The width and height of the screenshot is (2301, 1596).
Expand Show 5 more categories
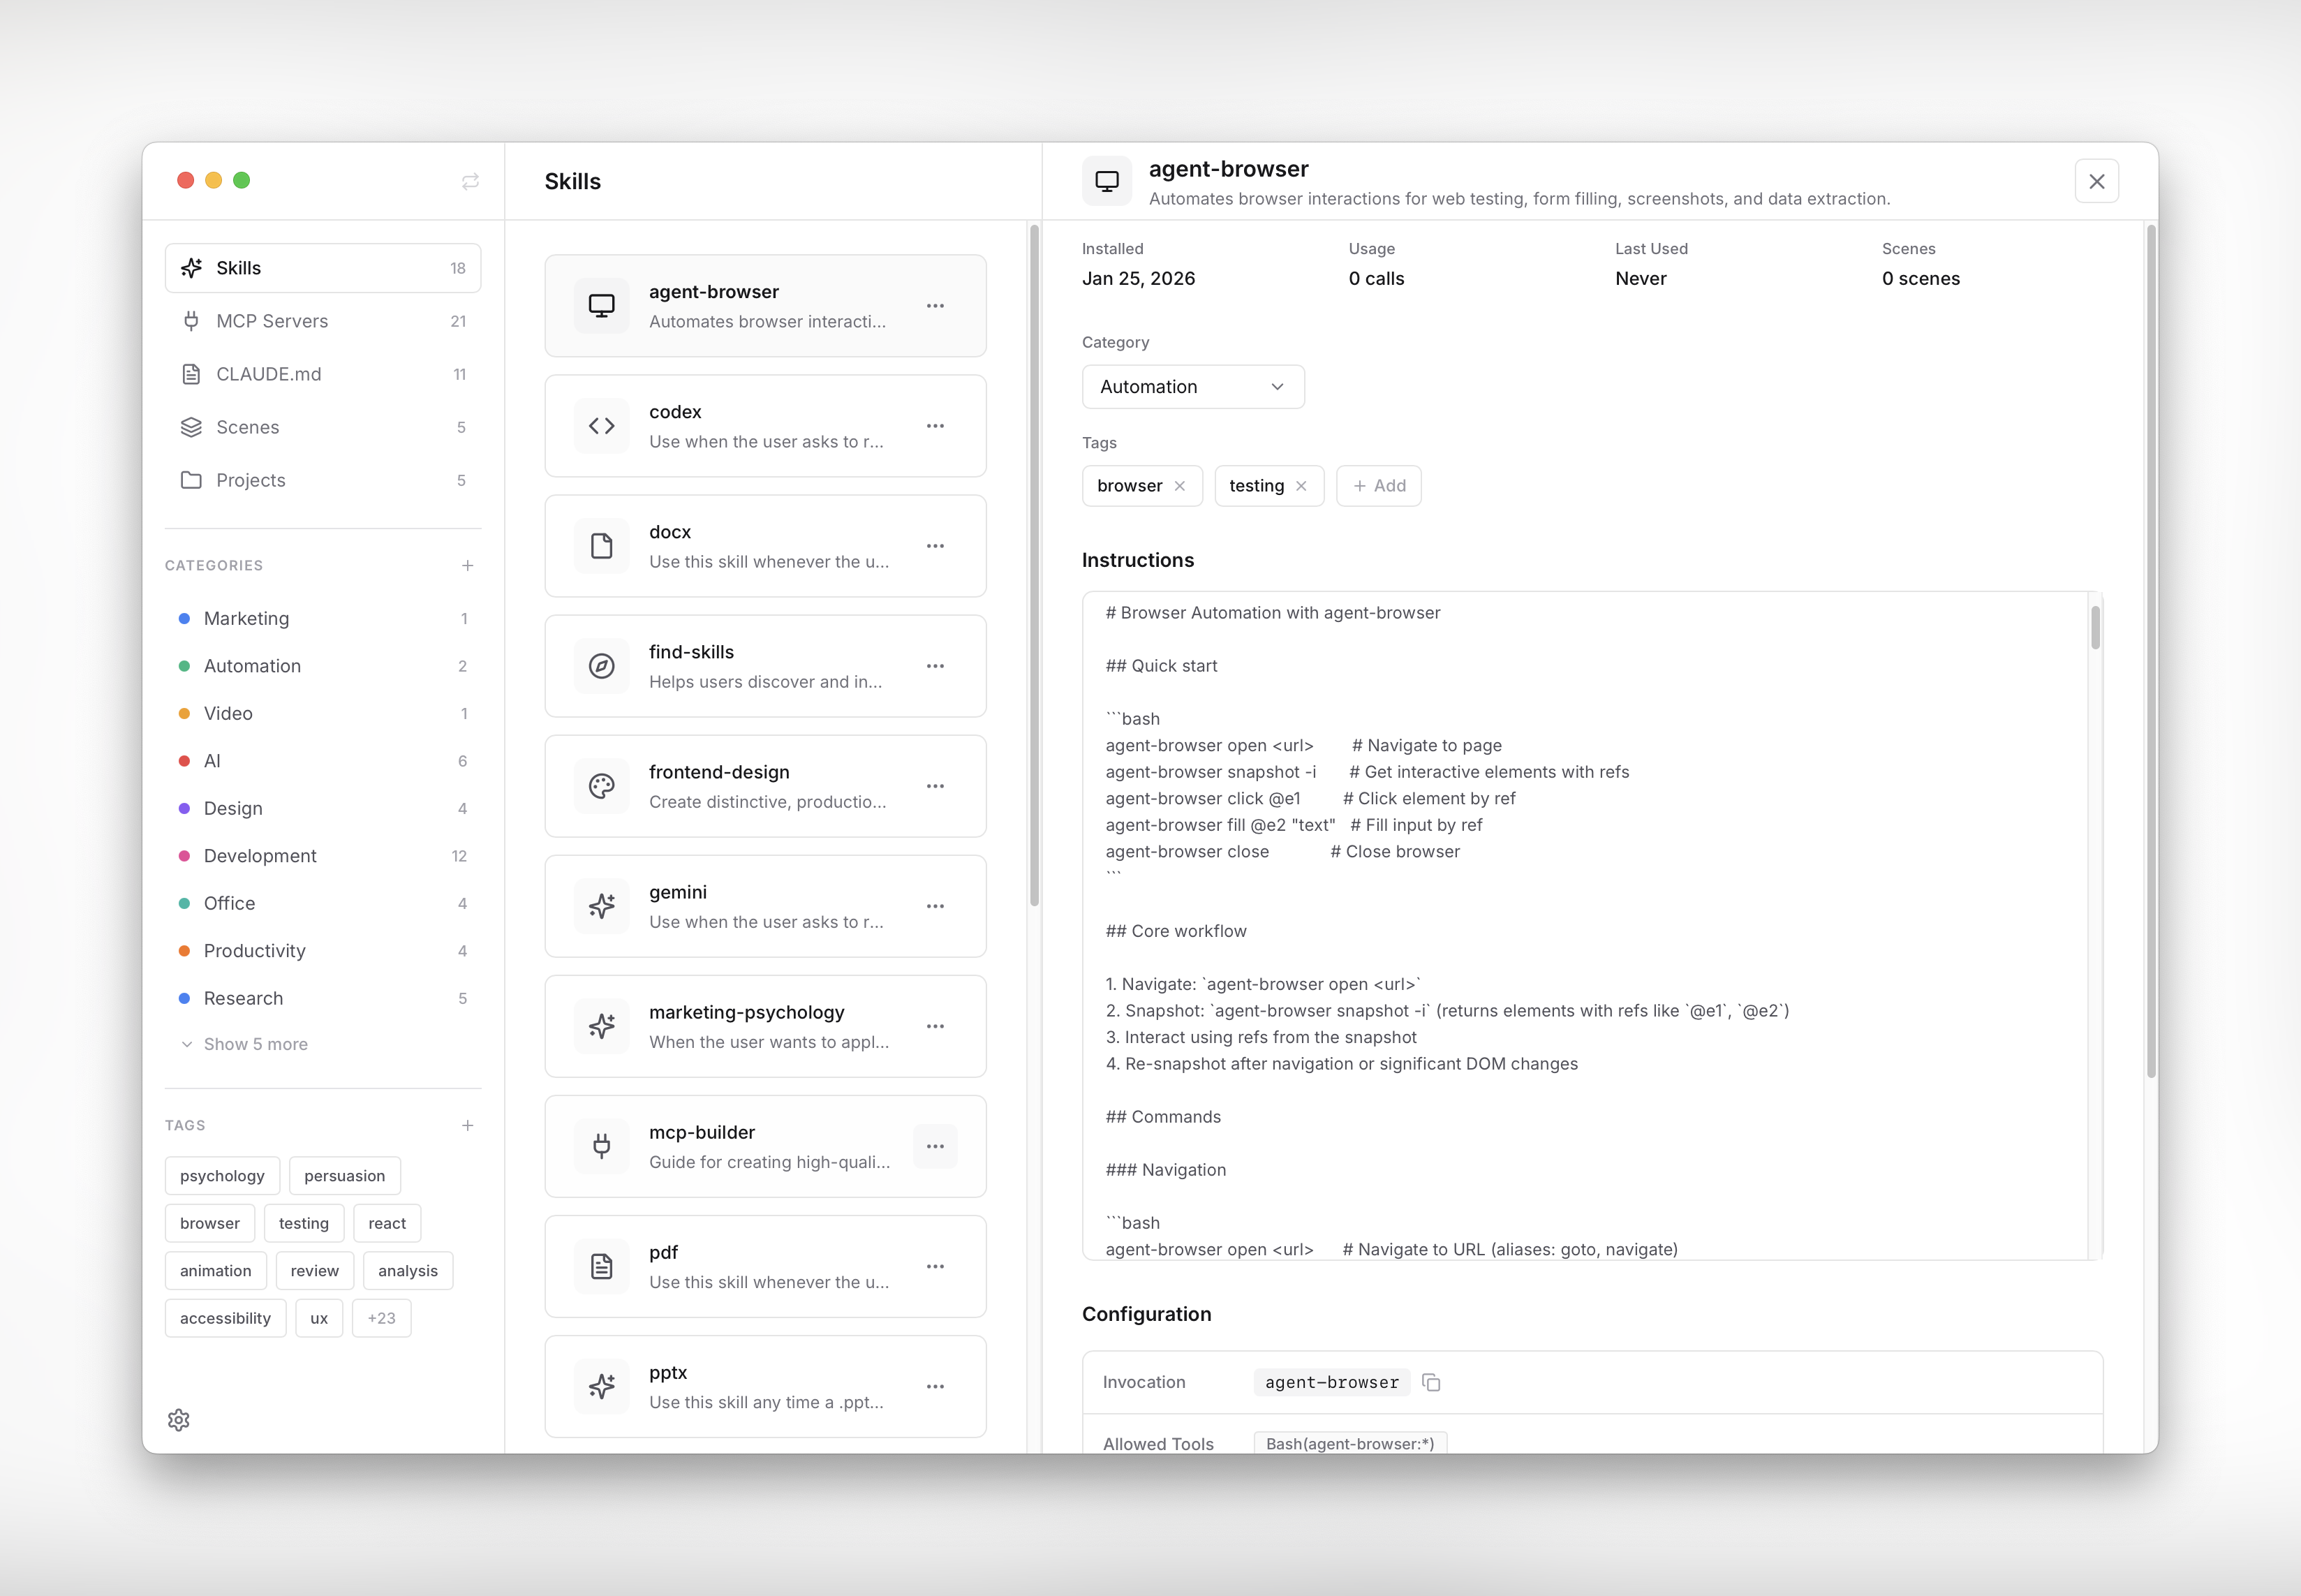(x=255, y=1043)
